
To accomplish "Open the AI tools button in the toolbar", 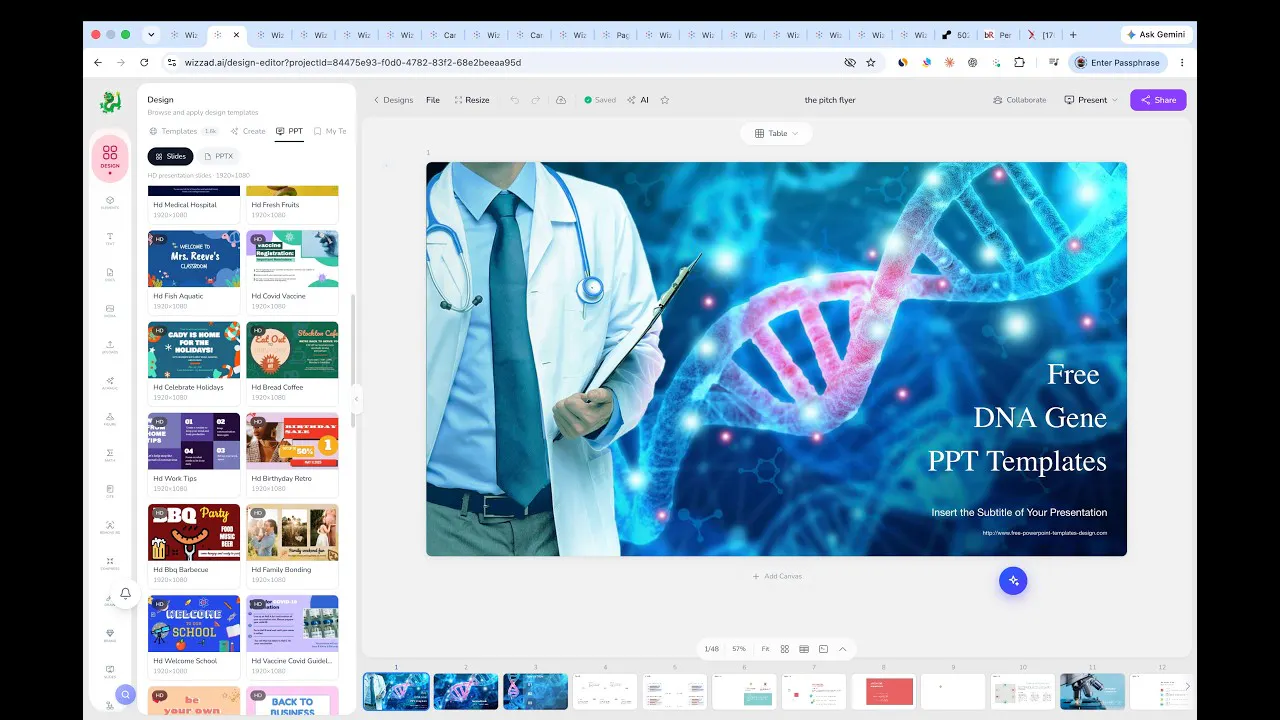I will coord(638,100).
